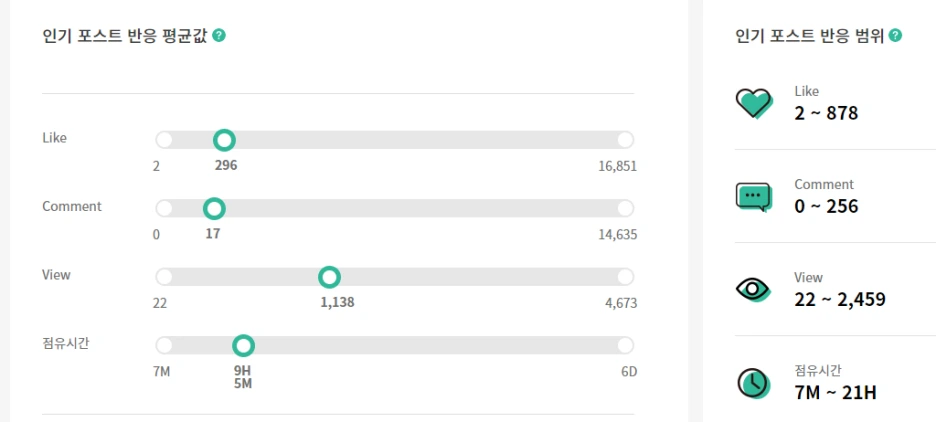Click the Like slider minimum endpoint circle
This screenshot has height=422, width=936.
[x=164, y=140]
